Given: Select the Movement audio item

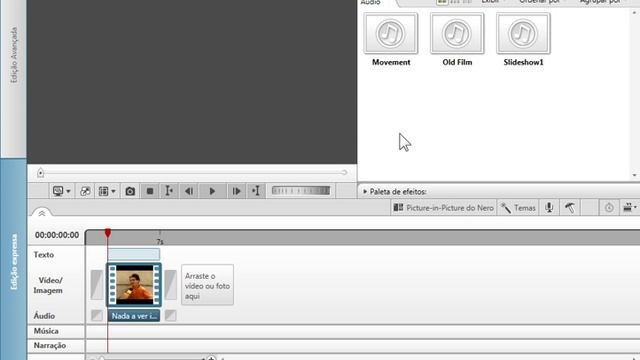Looking at the screenshot, I should (391, 40).
